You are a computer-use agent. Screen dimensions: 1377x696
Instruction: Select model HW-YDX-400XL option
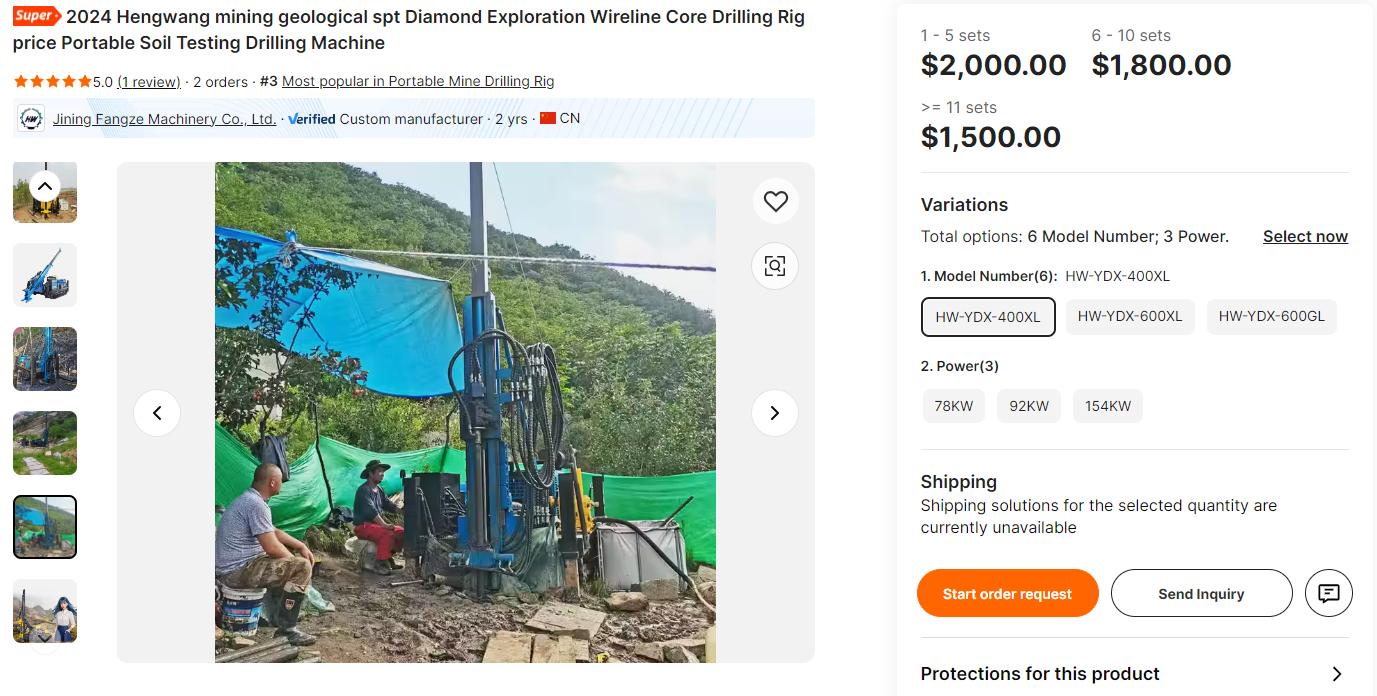[988, 317]
